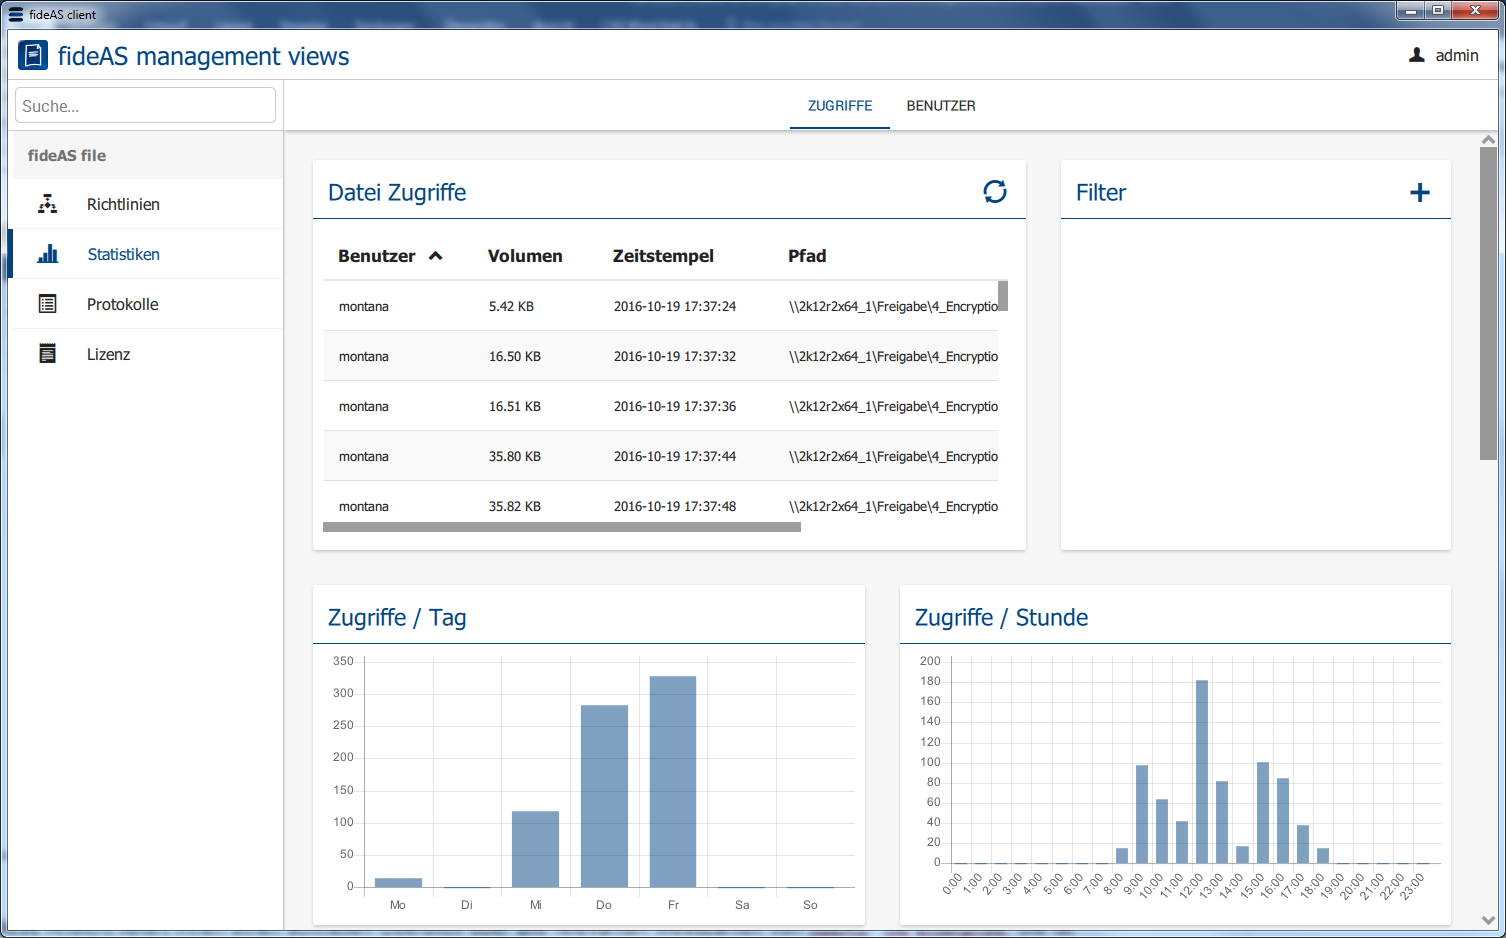Open the Protokolle section

pyautogui.click(x=122, y=304)
